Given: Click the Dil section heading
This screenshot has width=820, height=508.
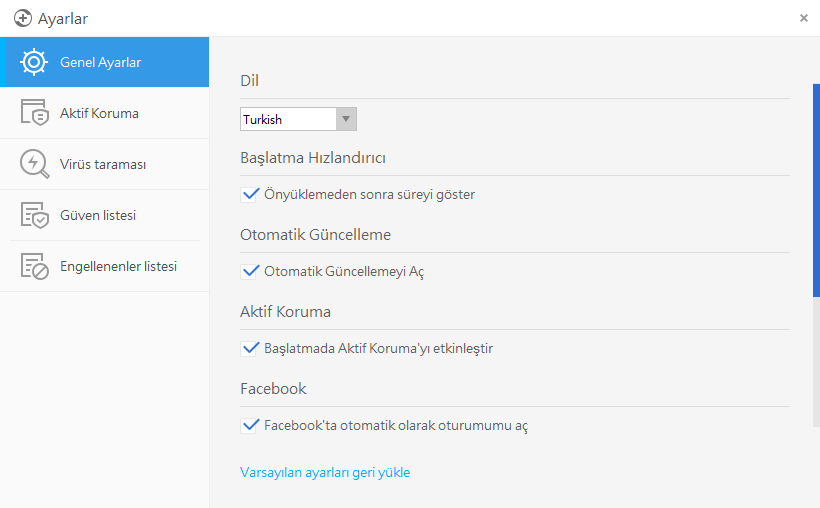Looking at the screenshot, I should 249,81.
